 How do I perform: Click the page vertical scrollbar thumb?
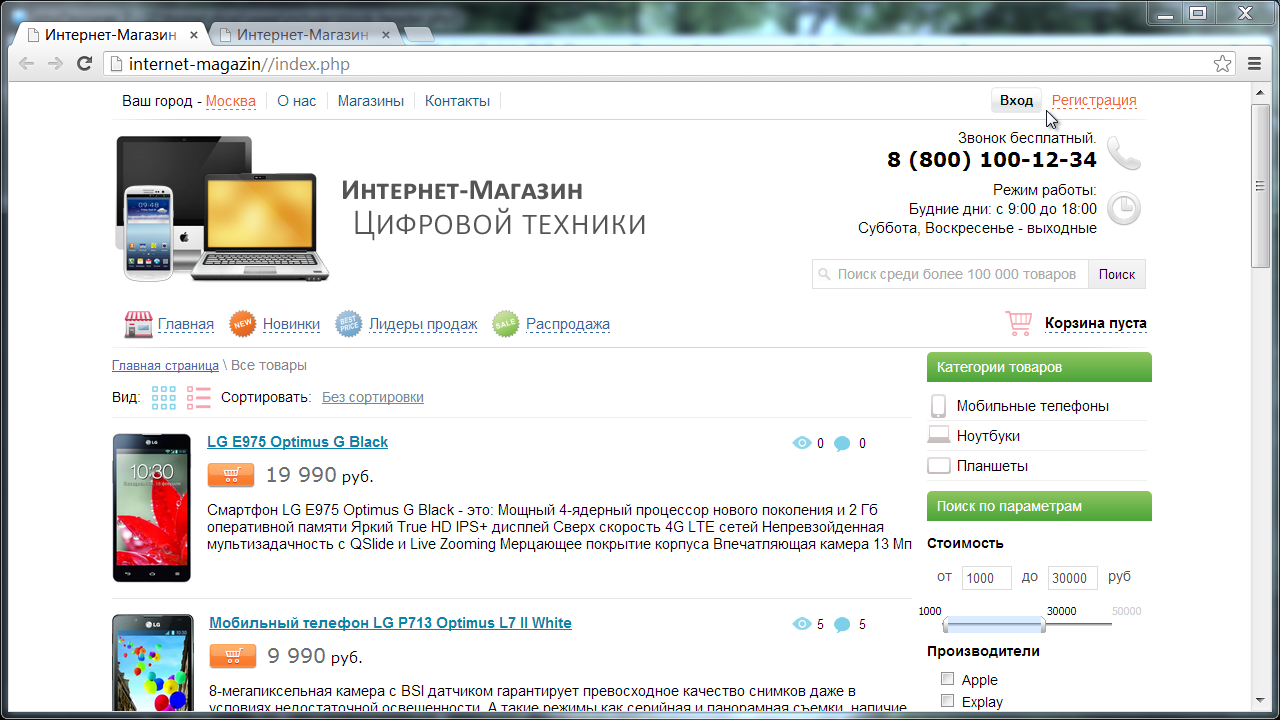click(1260, 185)
